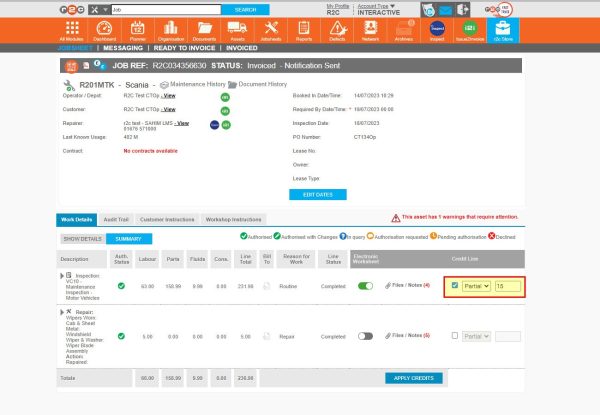Open the Archives module
The width and height of the screenshot is (600, 415).
point(404,31)
